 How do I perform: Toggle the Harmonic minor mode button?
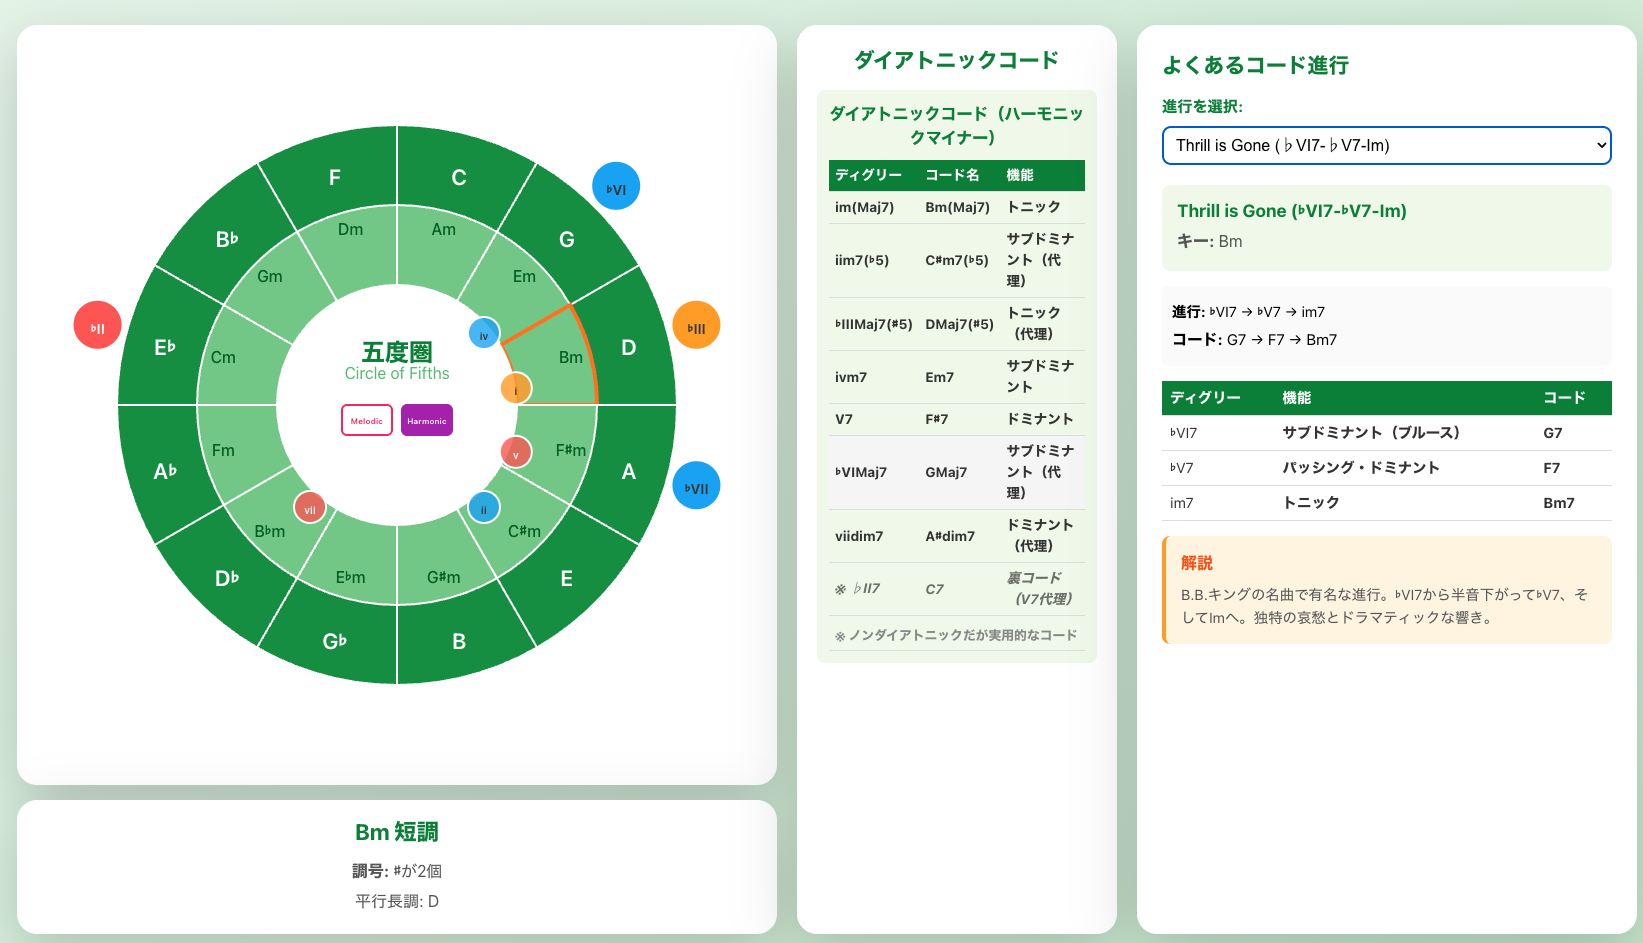tap(427, 420)
